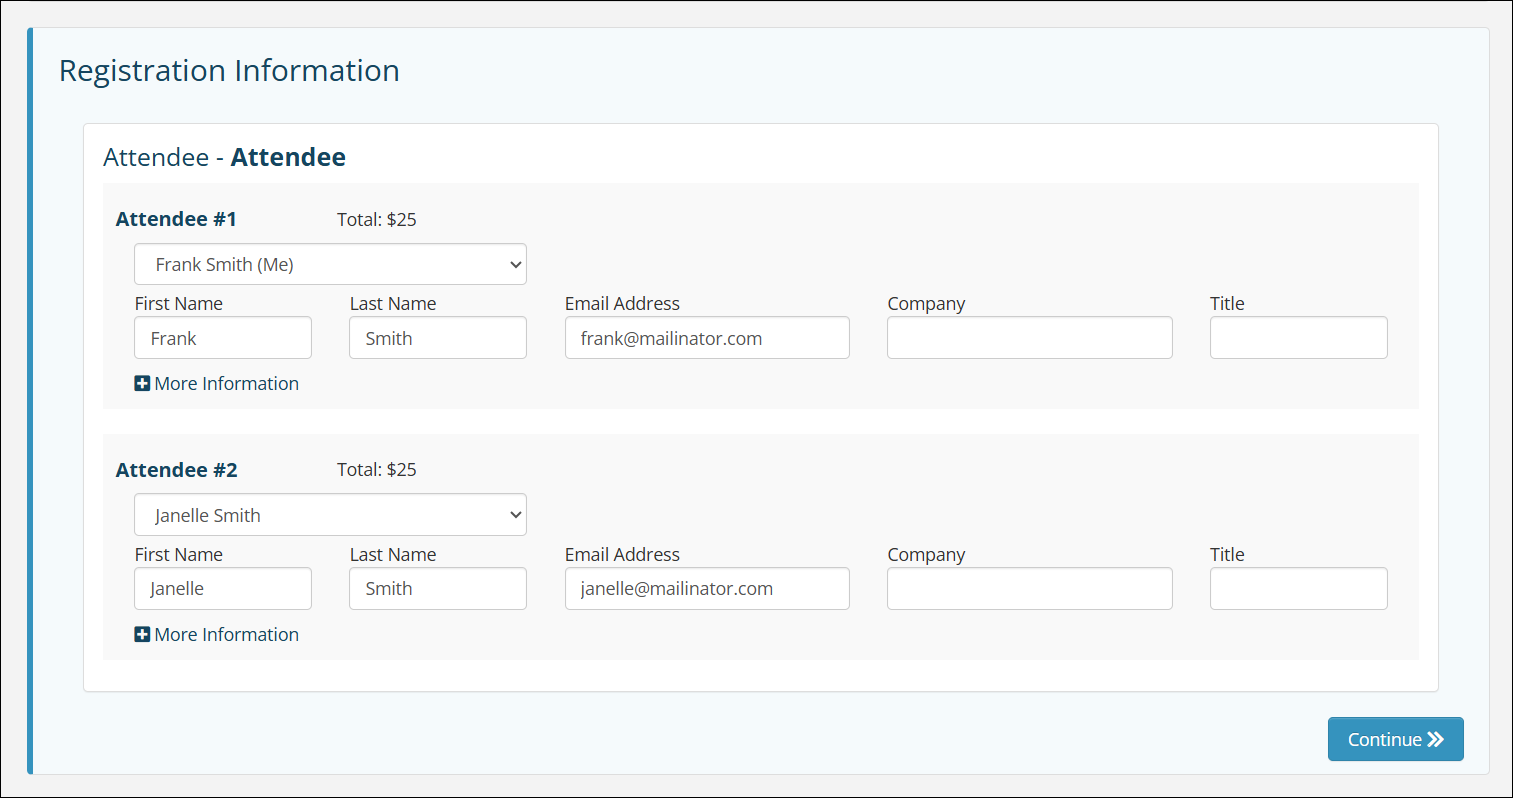The width and height of the screenshot is (1513, 798).
Task: Open the Frank Smith (Me) attendee dropdown
Action: point(330,264)
